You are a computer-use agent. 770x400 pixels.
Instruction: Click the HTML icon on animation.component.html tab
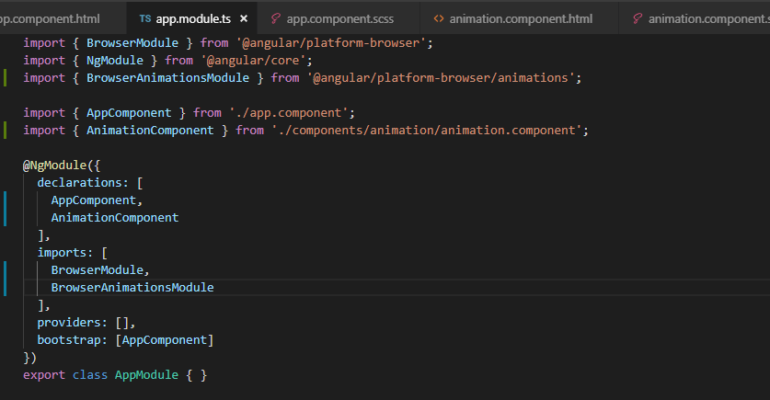click(x=439, y=19)
